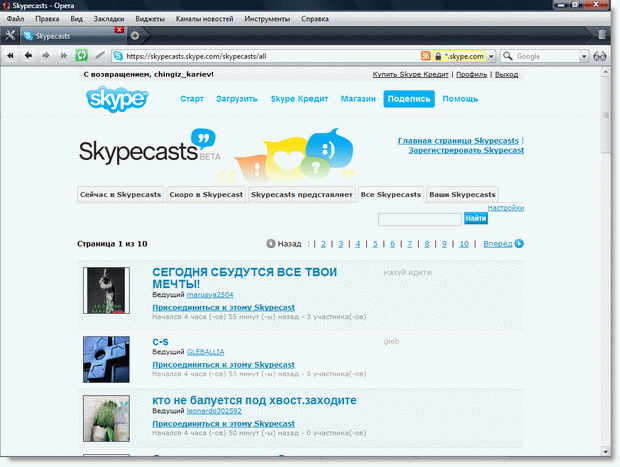The width and height of the screenshot is (620, 467).
Task: Expand the address bar dropdown
Action: pyautogui.click(x=491, y=57)
